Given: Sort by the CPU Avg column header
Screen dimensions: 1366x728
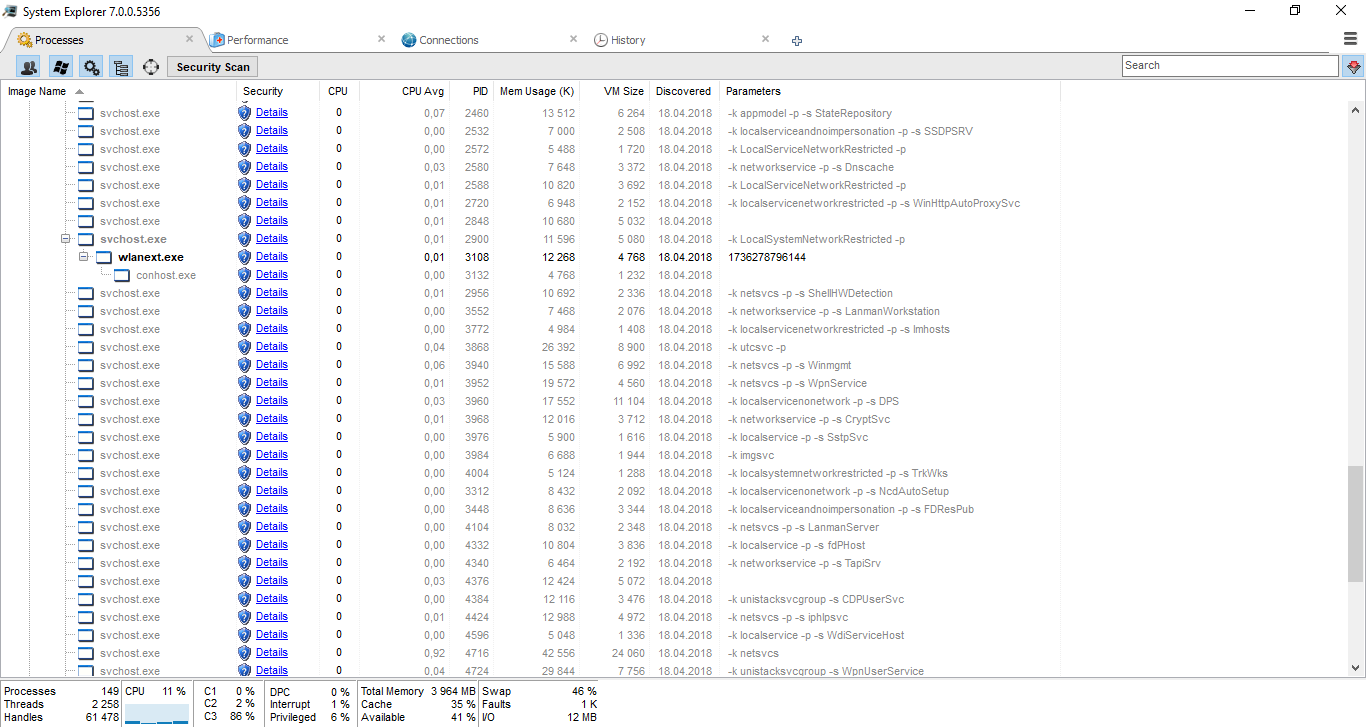Looking at the screenshot, I should tap(422, 91).
